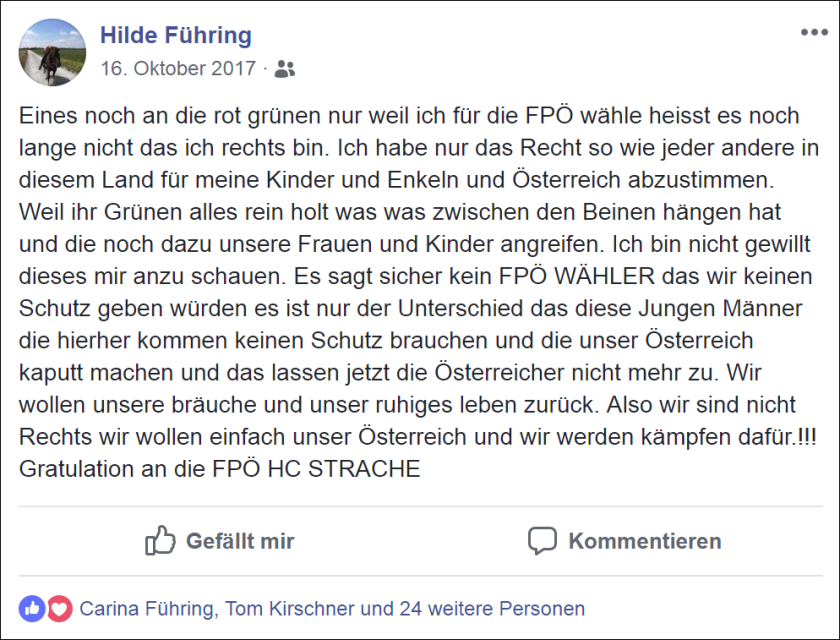Visit Carina Führing's profile

point(146,608)
